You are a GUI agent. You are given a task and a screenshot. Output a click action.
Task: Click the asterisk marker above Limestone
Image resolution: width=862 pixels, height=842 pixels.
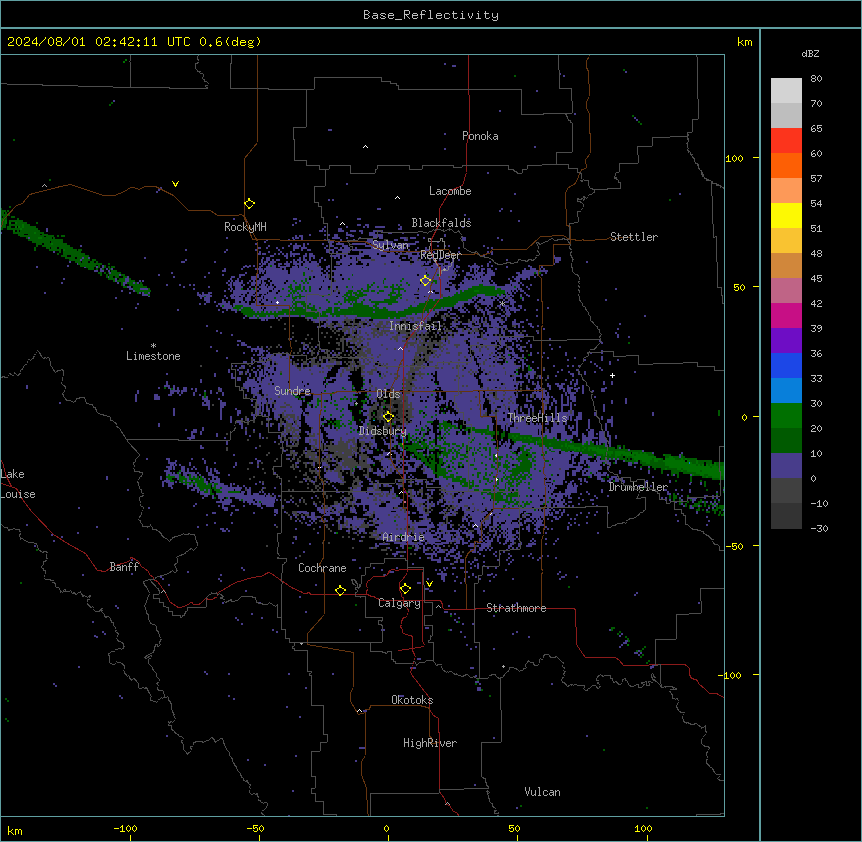153,346
